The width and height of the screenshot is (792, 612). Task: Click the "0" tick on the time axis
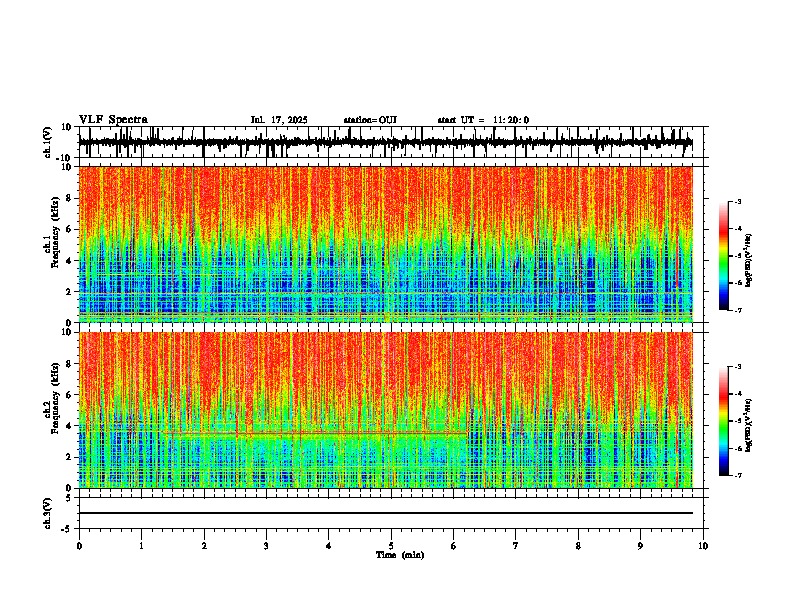[79, 546]
